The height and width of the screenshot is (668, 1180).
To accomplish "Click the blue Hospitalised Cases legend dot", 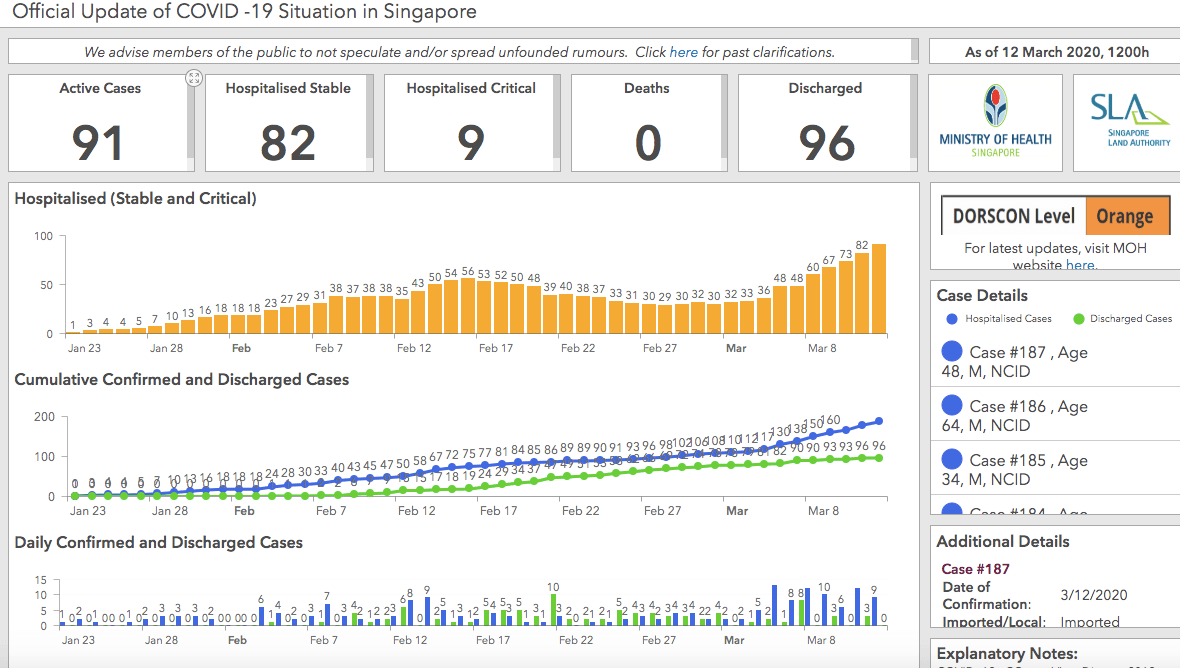I will click(951, 319).
